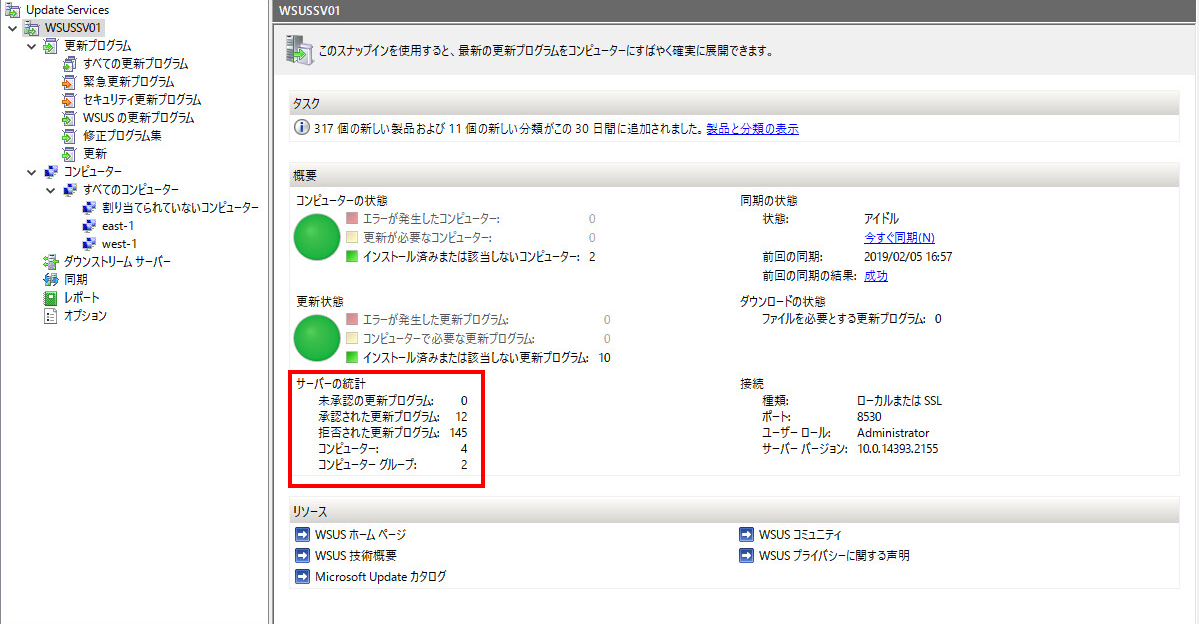Click the Update Services root icon

click(x=13, y=9)
